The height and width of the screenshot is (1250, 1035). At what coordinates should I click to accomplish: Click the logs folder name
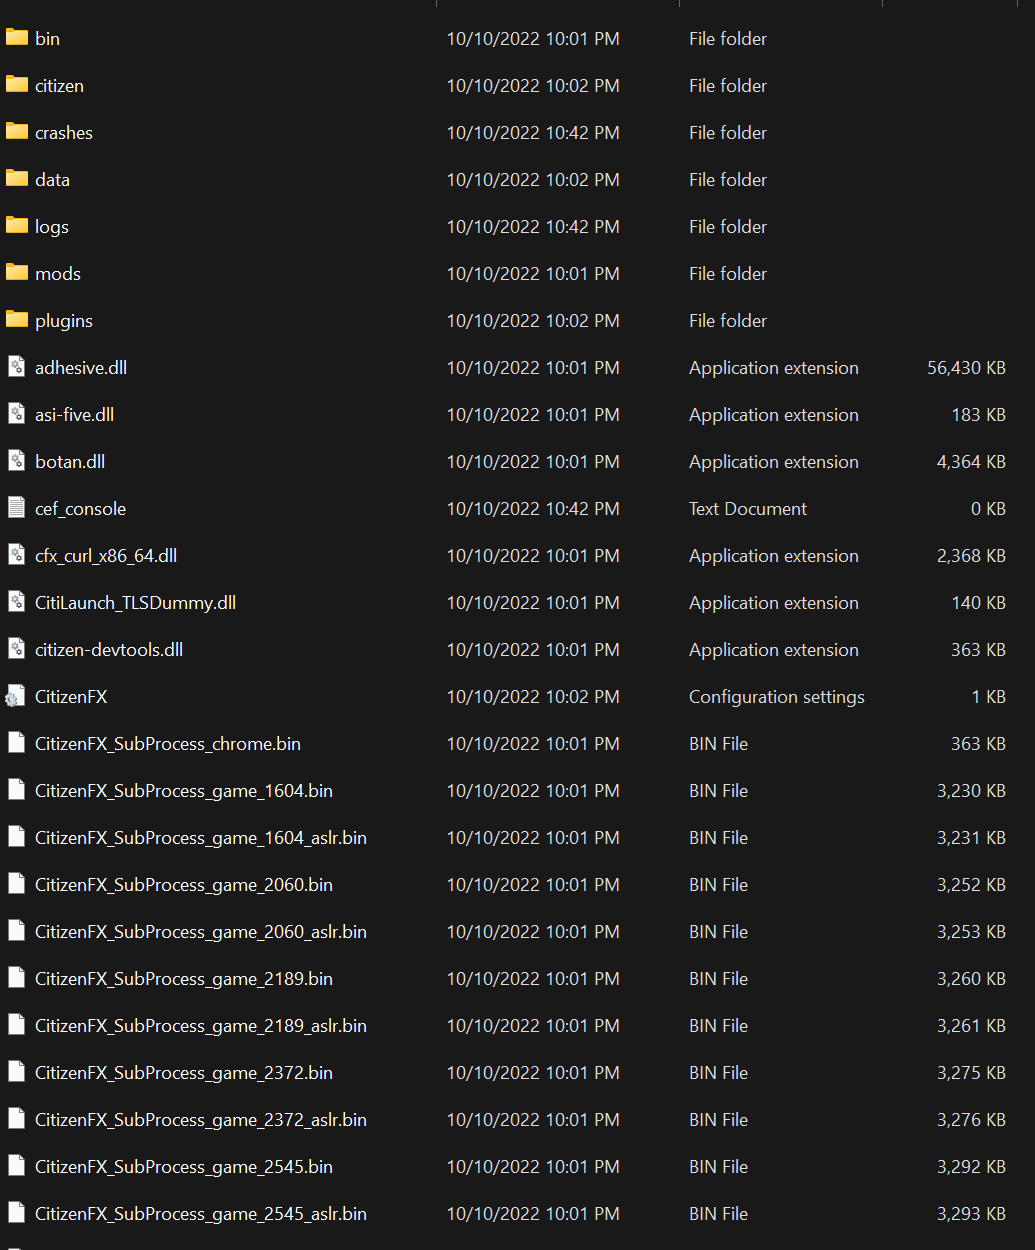tap(52, 227)
